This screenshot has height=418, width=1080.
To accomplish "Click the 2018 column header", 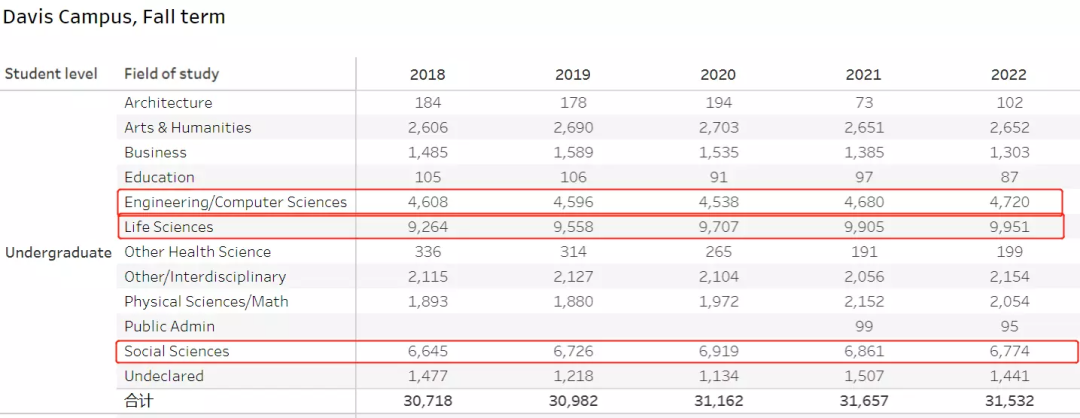I will coord(427,74).
